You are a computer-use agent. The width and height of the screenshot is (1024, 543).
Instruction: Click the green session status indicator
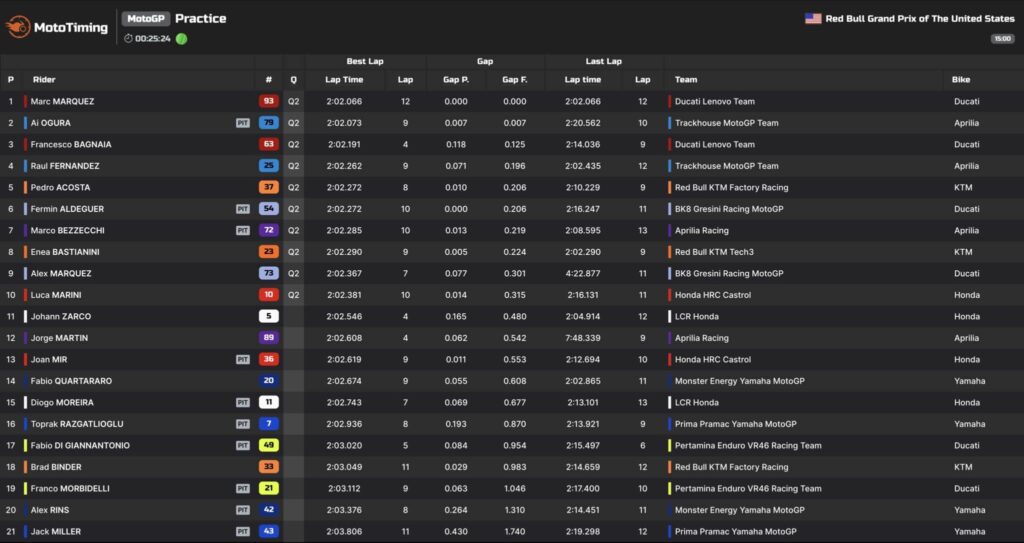pyautogui.click(x=182, y=39)
